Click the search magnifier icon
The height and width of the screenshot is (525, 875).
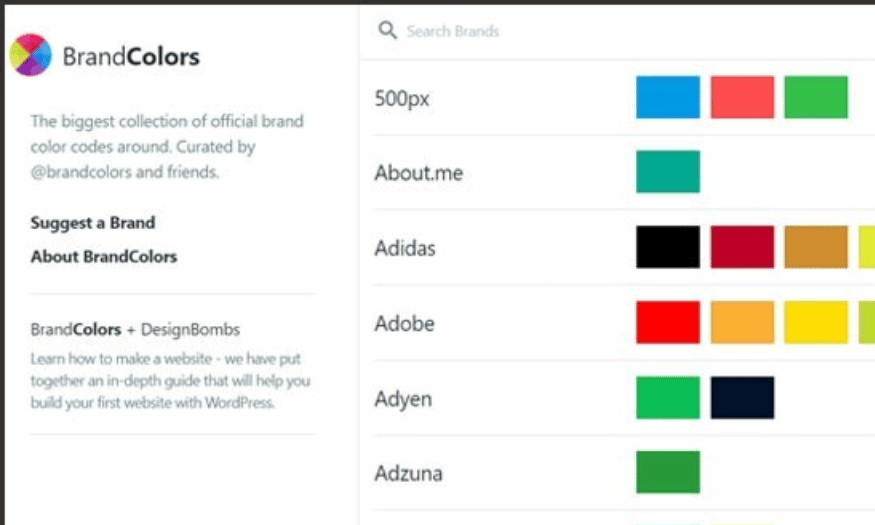387,30
